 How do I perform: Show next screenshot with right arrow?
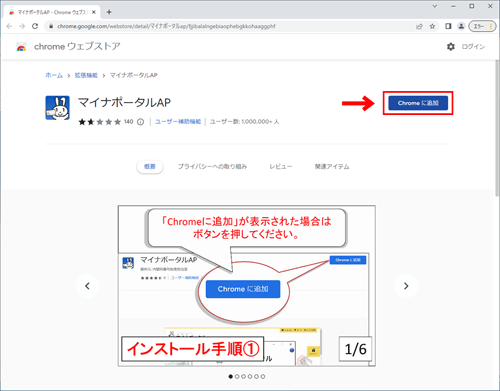(406, 286)
